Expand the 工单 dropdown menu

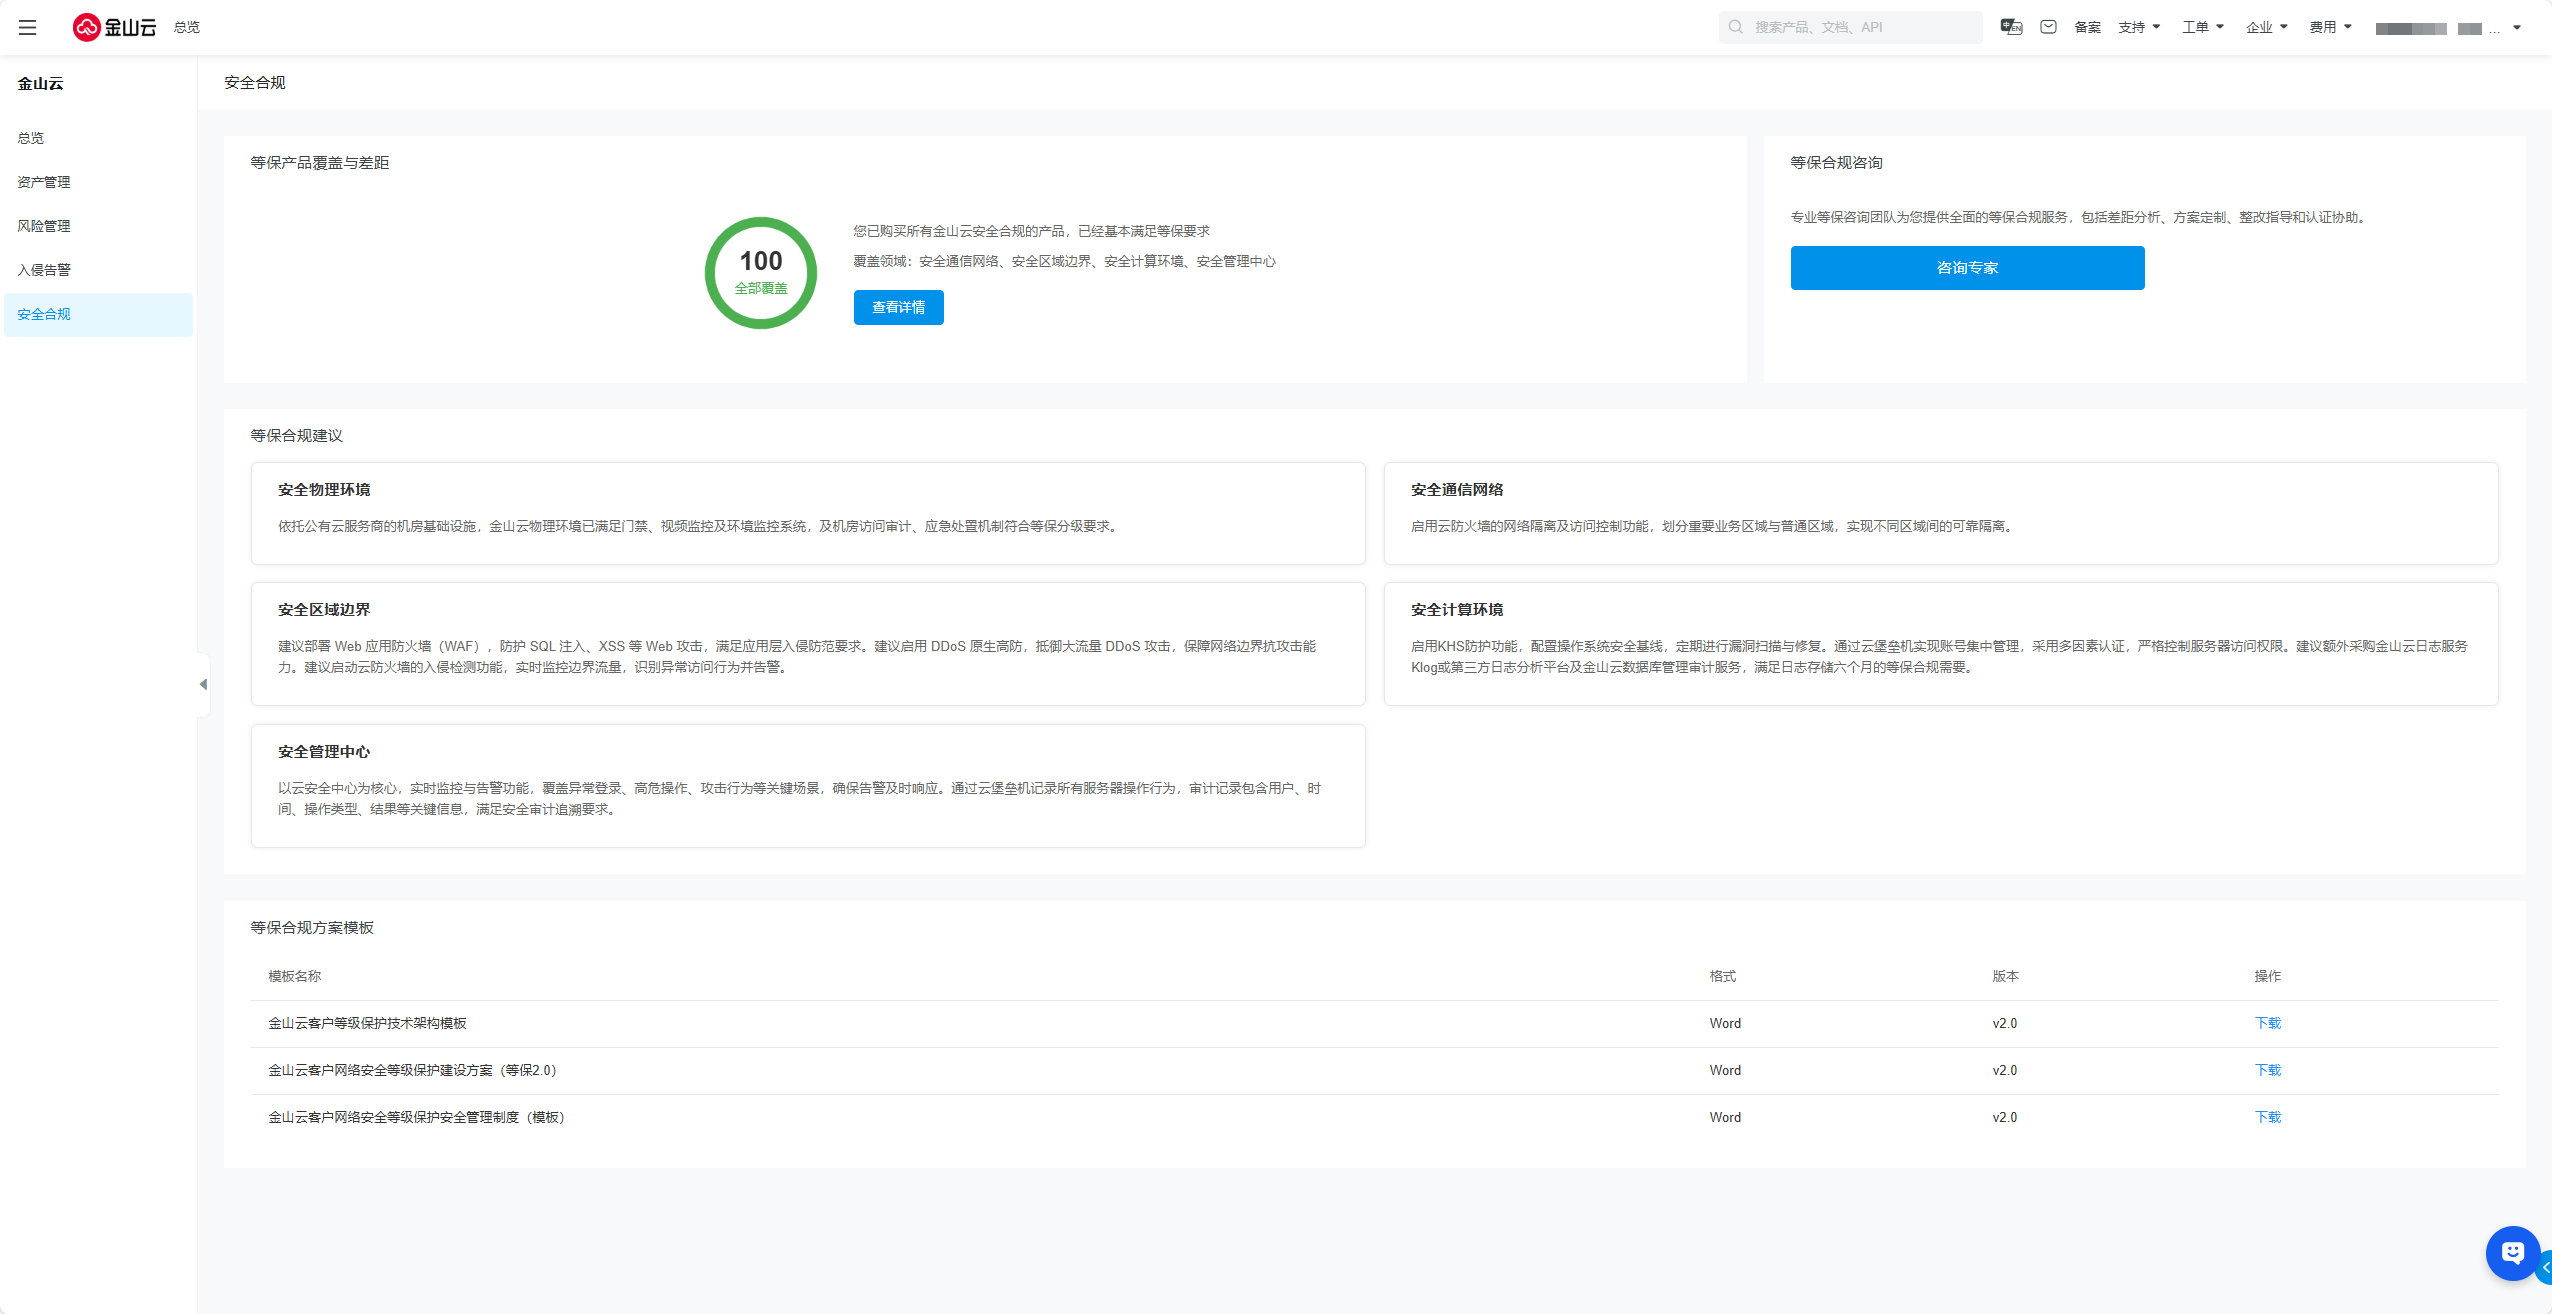pos(2202,27)
